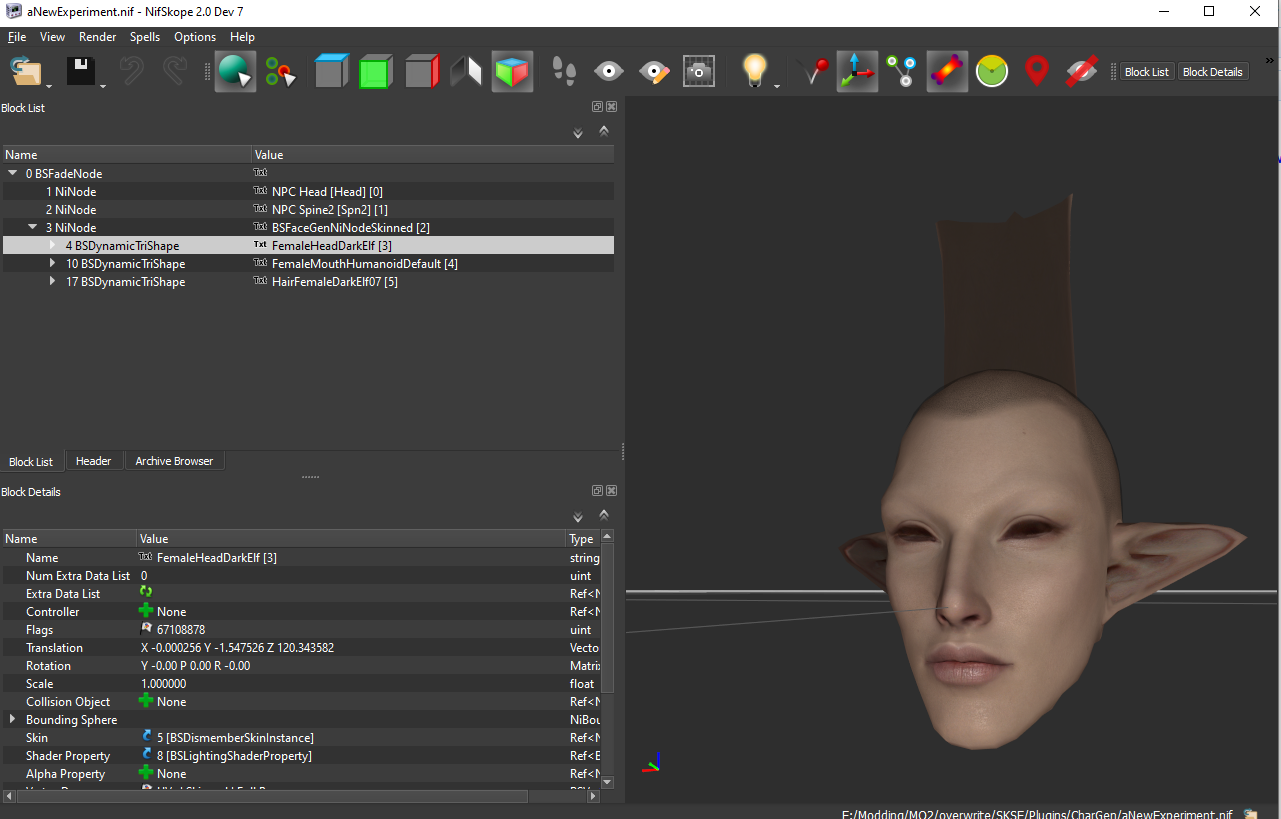Click the Load file folder icon

(x=25, y=72)
